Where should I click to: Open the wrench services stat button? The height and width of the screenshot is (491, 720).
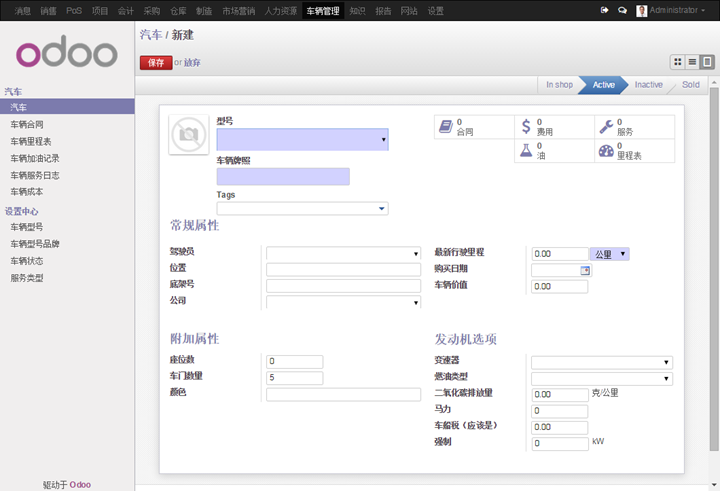tap(634, 127)
